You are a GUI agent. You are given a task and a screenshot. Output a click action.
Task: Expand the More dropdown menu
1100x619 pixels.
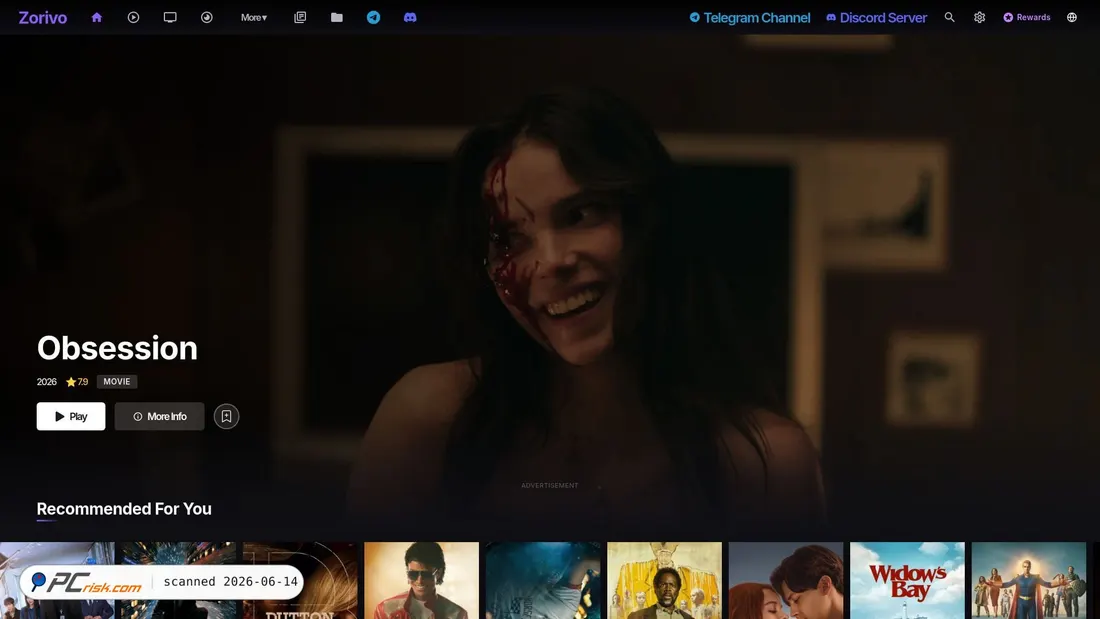click(x=254, y=18)
